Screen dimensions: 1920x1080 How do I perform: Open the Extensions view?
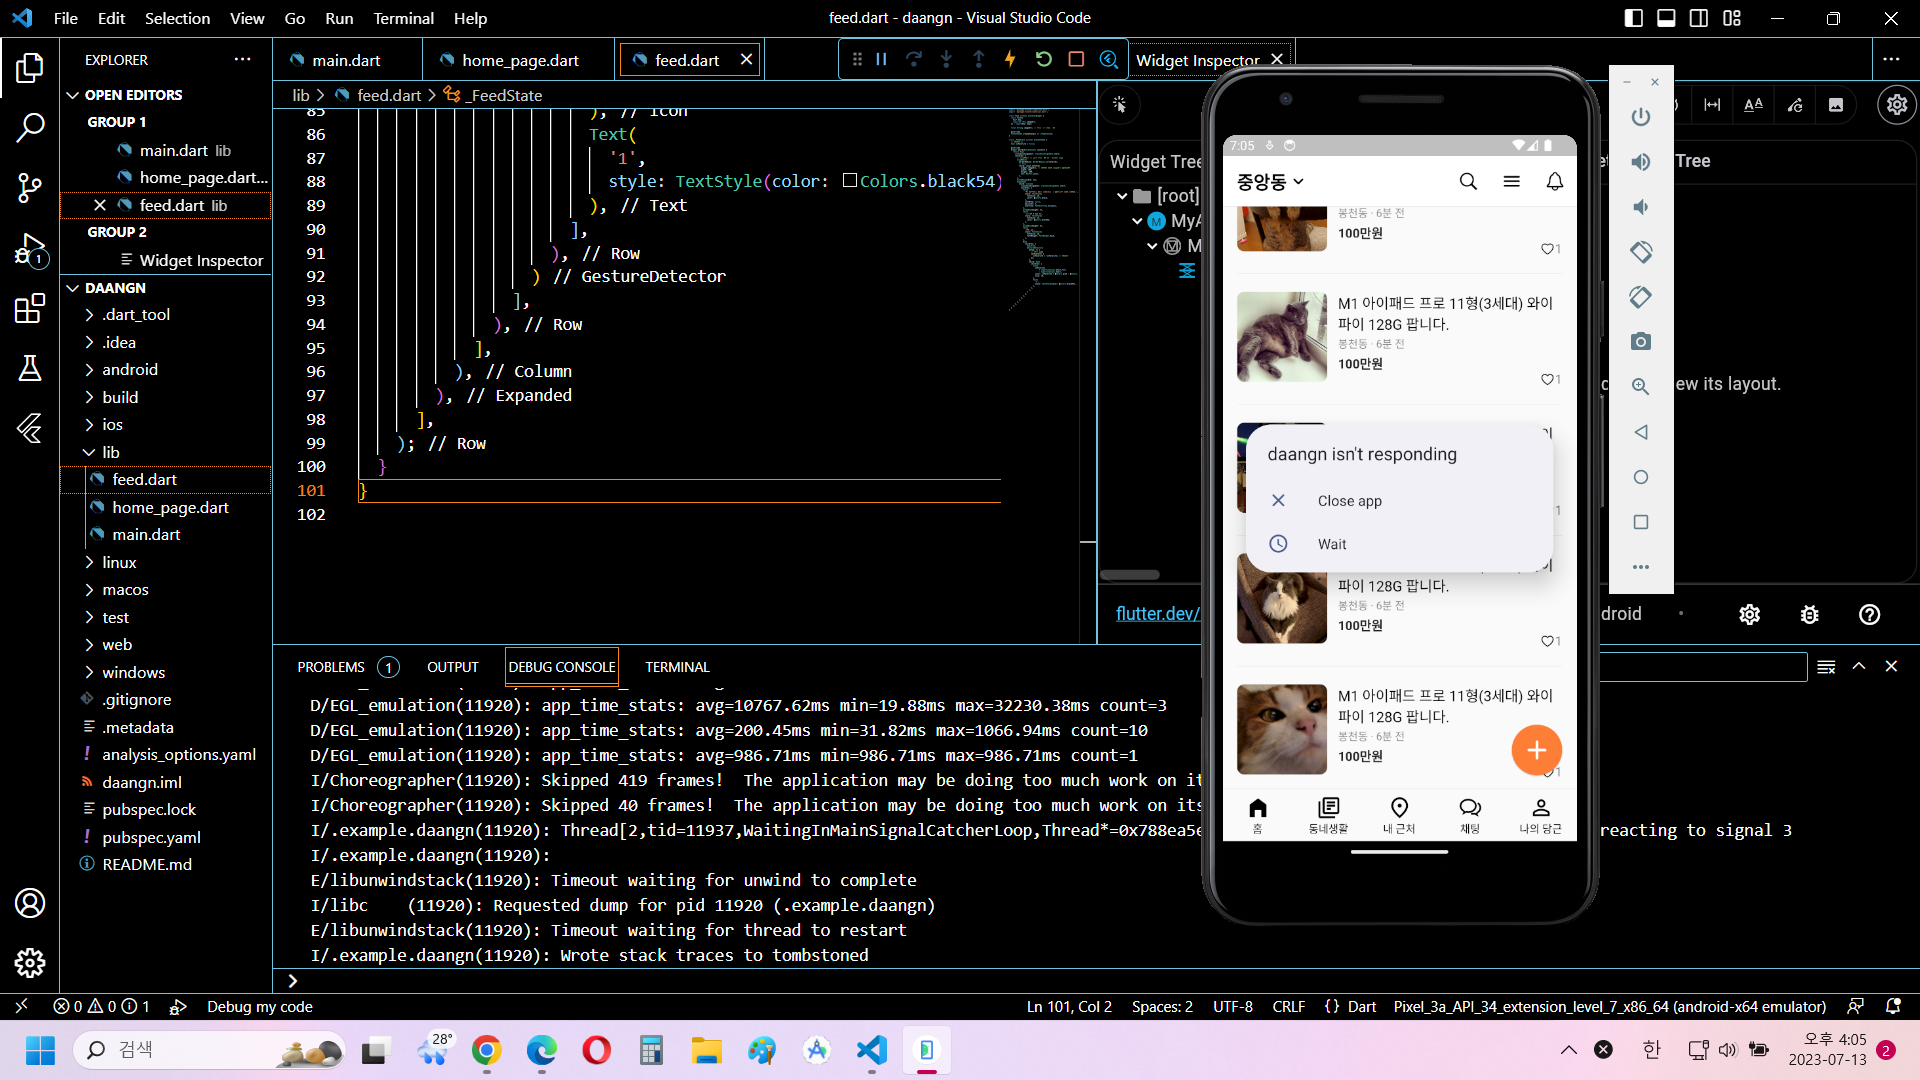30,309
